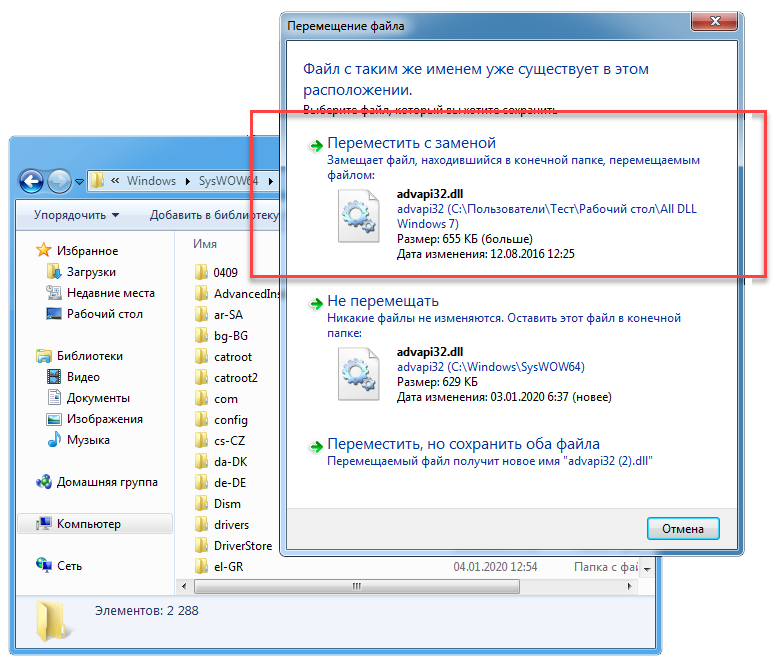
Task: Select the cs-CZ folder
Action: pos(229,441)
